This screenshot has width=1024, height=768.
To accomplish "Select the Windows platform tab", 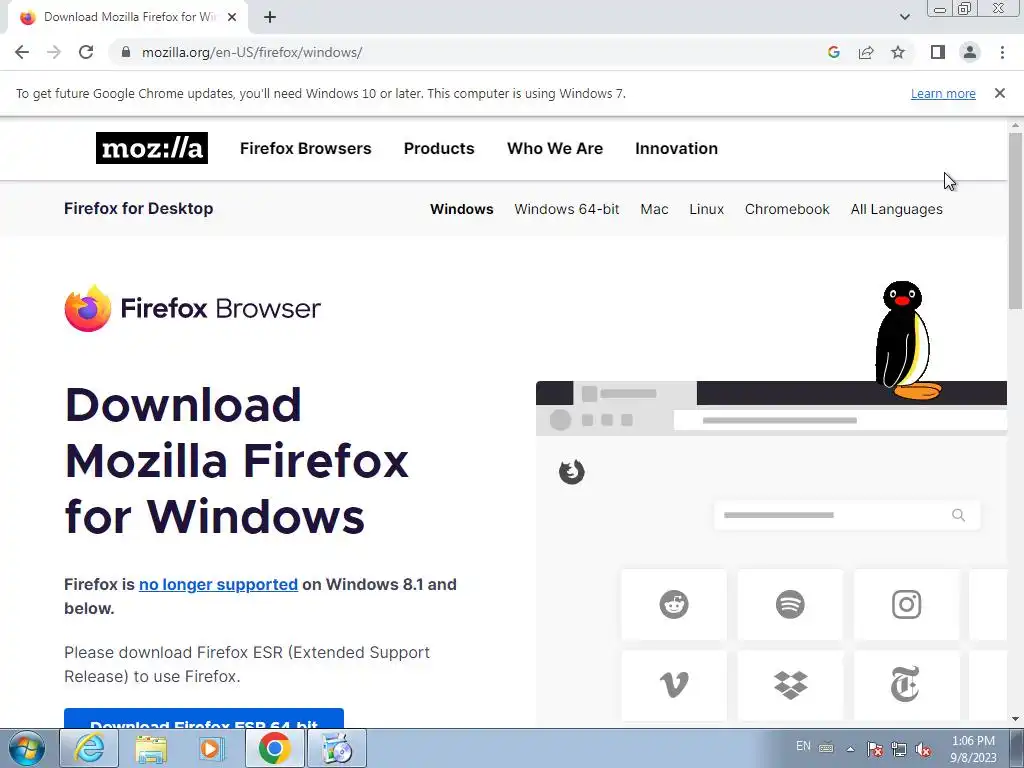I will point(462,209).
